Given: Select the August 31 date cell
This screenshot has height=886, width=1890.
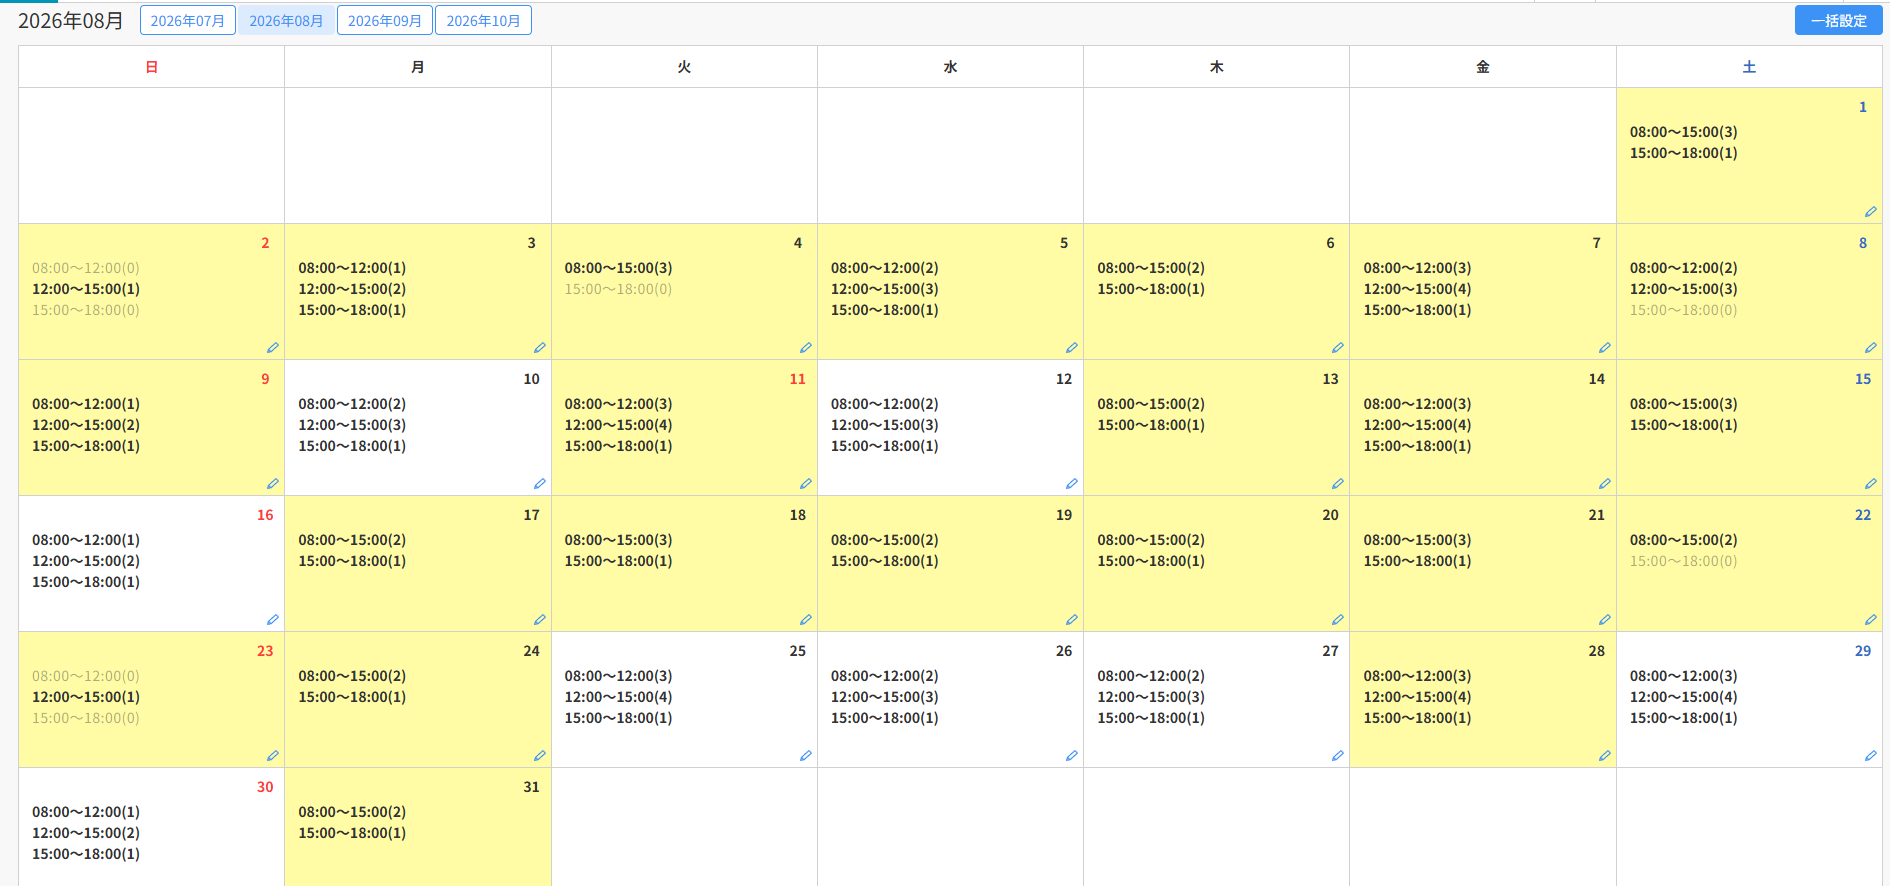Looking at the screenshot, I should pyautogui.click(x=418, y=826).
